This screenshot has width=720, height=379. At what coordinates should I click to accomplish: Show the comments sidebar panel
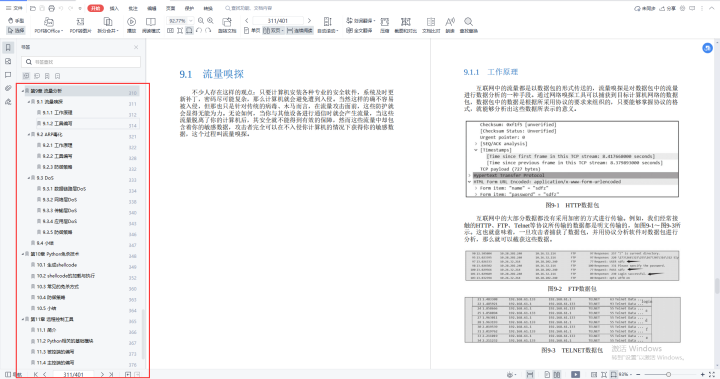(8, 74)
